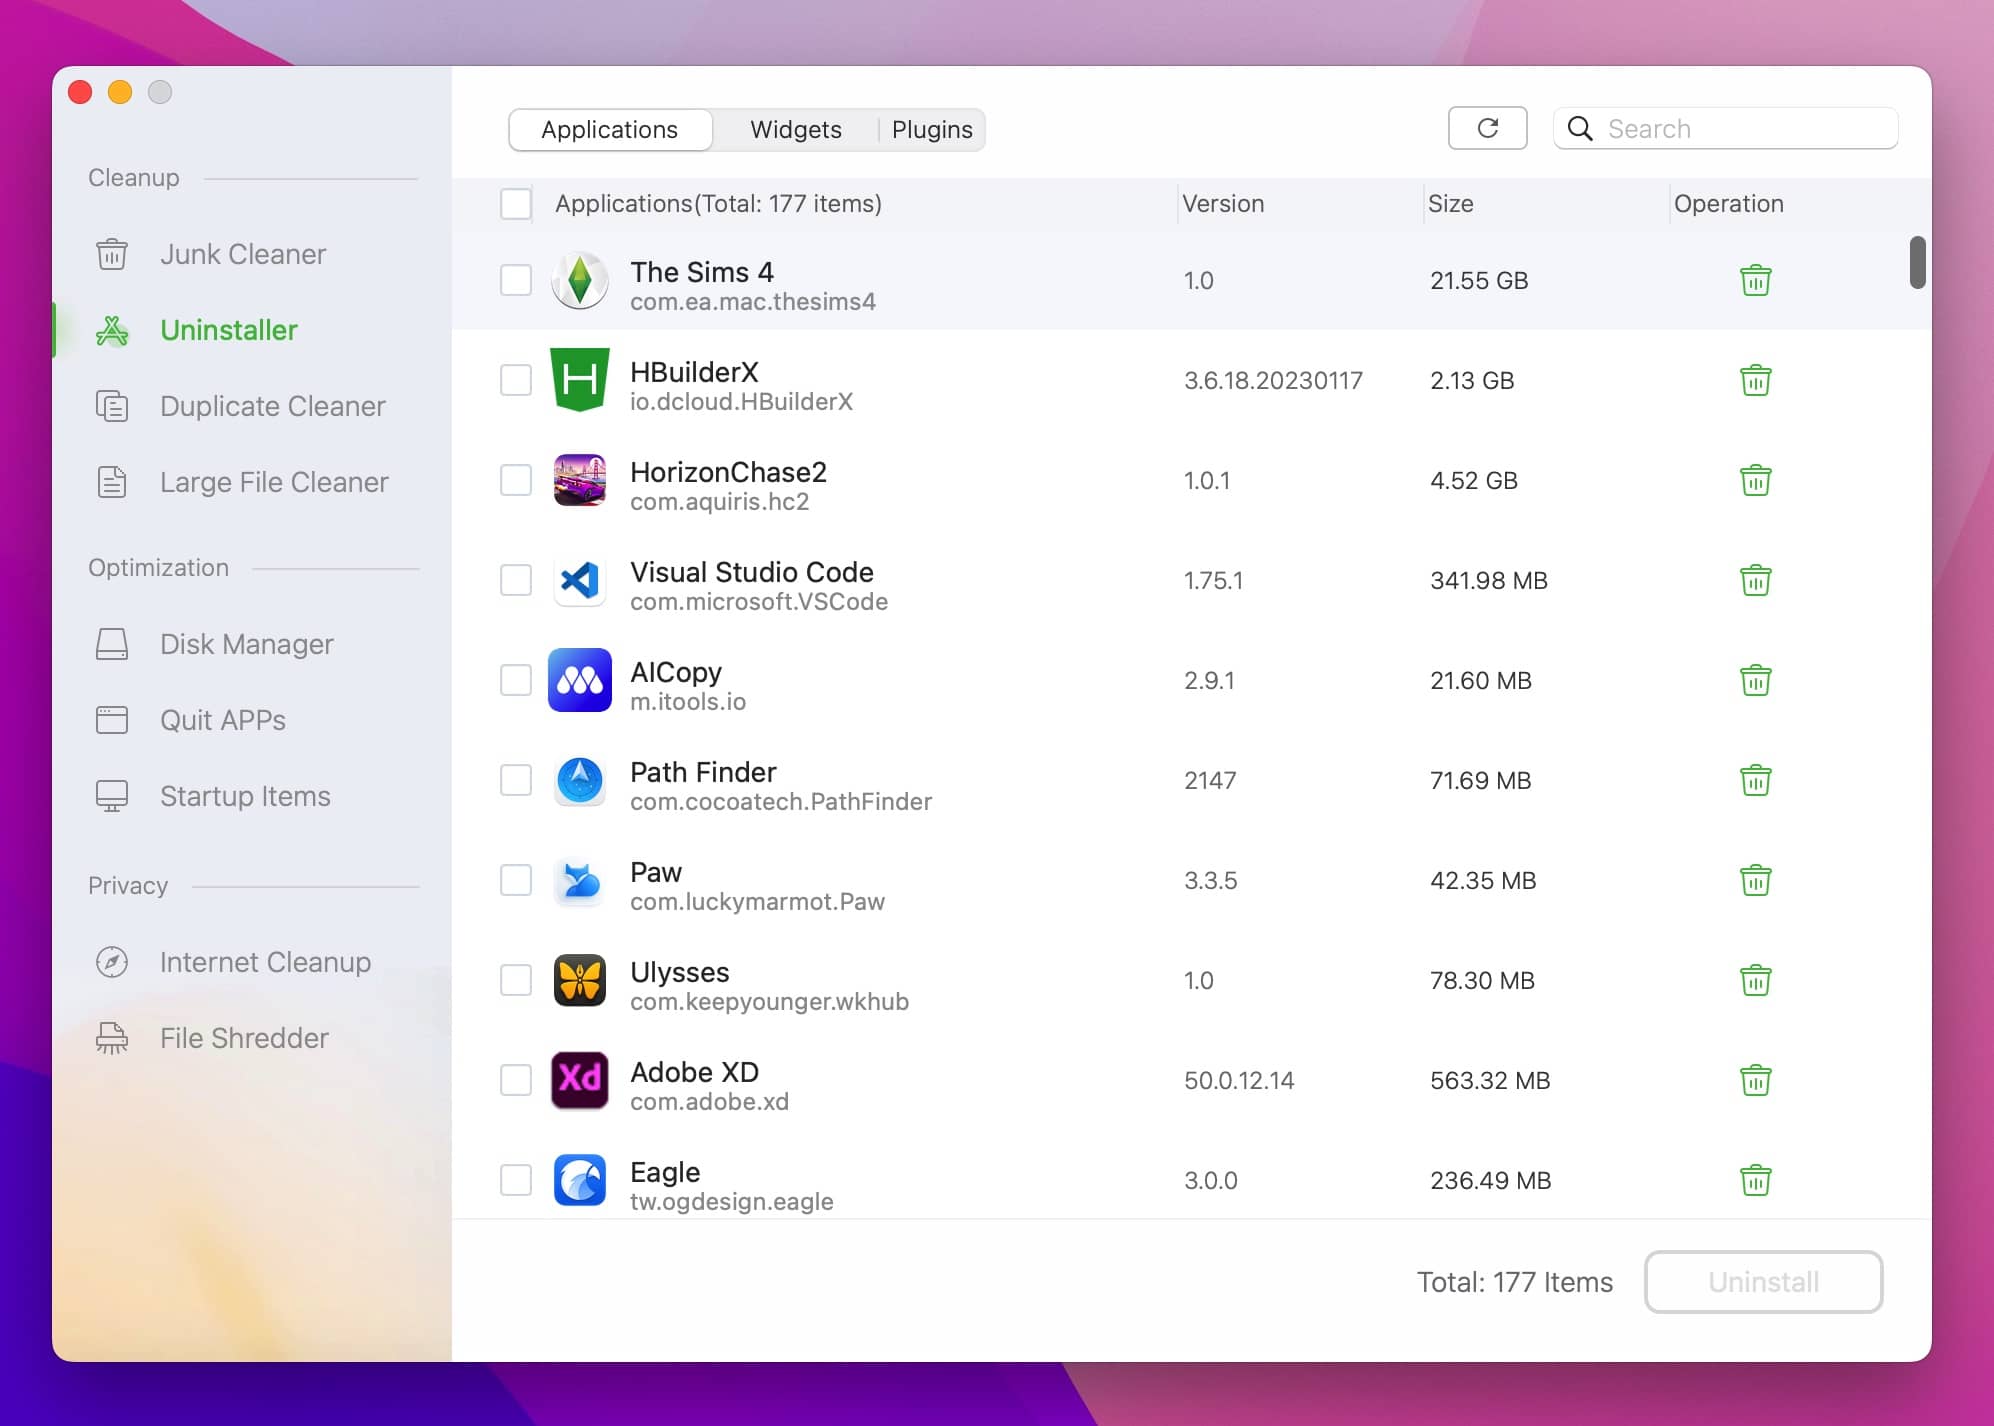
Task: Check the box for HBuilderX
Action: 516,380
